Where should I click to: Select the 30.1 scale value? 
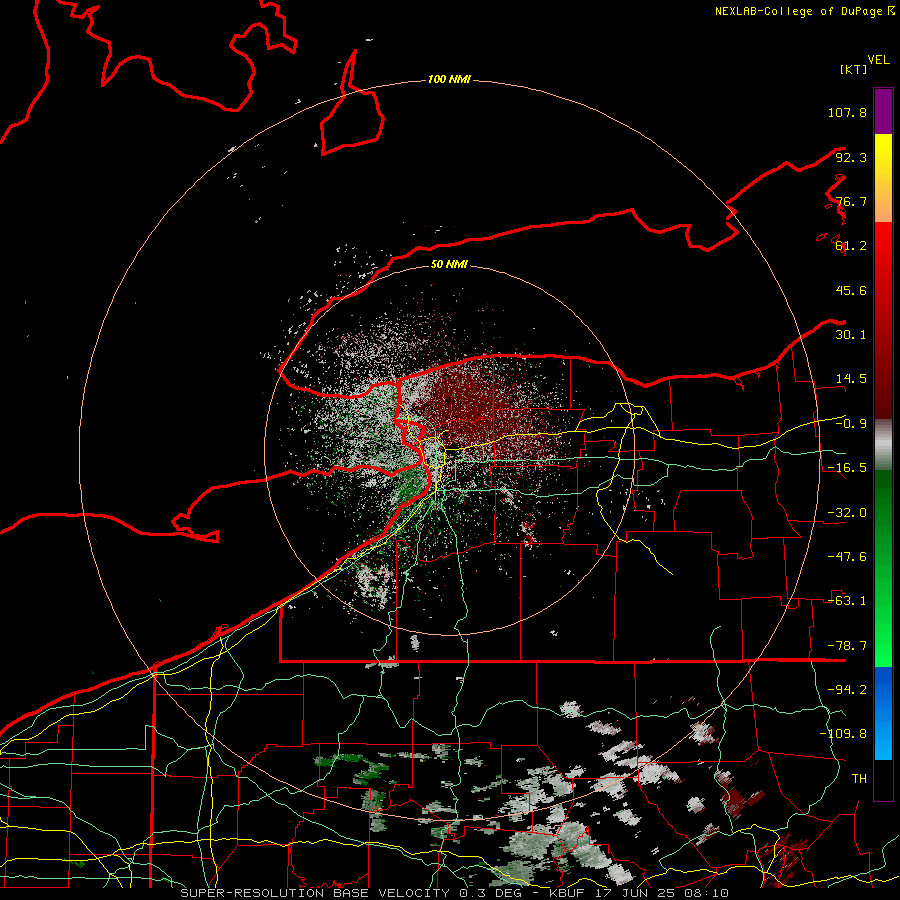coord(851,335)
